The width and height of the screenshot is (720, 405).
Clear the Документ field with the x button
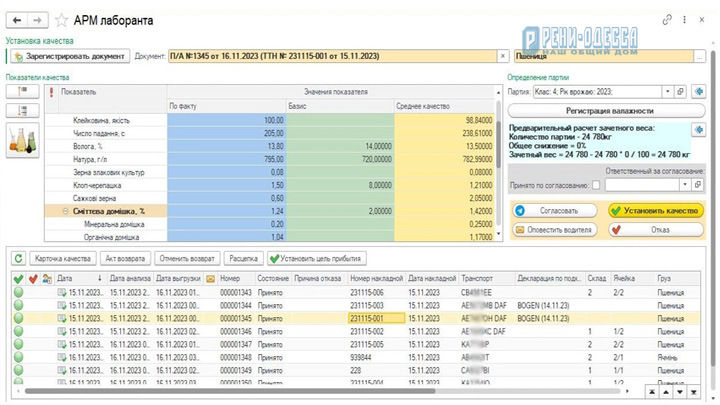[x=503, y=56]
